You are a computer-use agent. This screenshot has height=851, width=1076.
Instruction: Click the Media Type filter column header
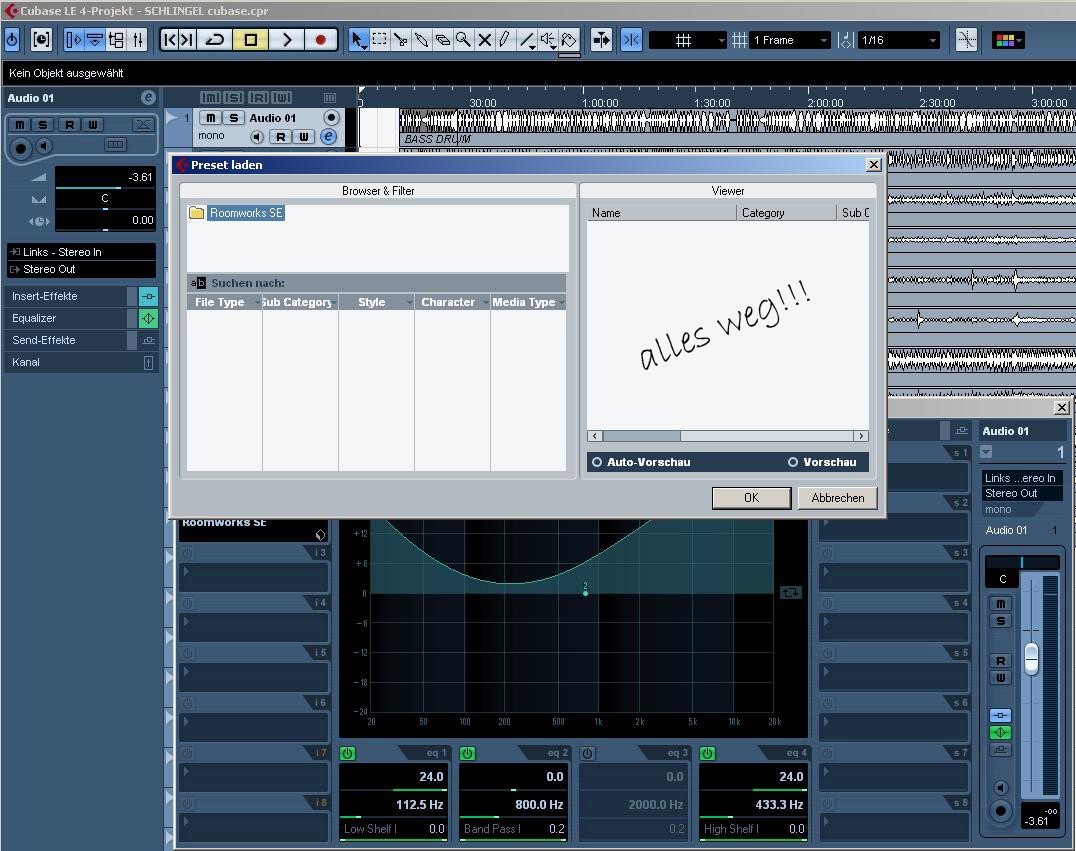[x=528, y=303]
